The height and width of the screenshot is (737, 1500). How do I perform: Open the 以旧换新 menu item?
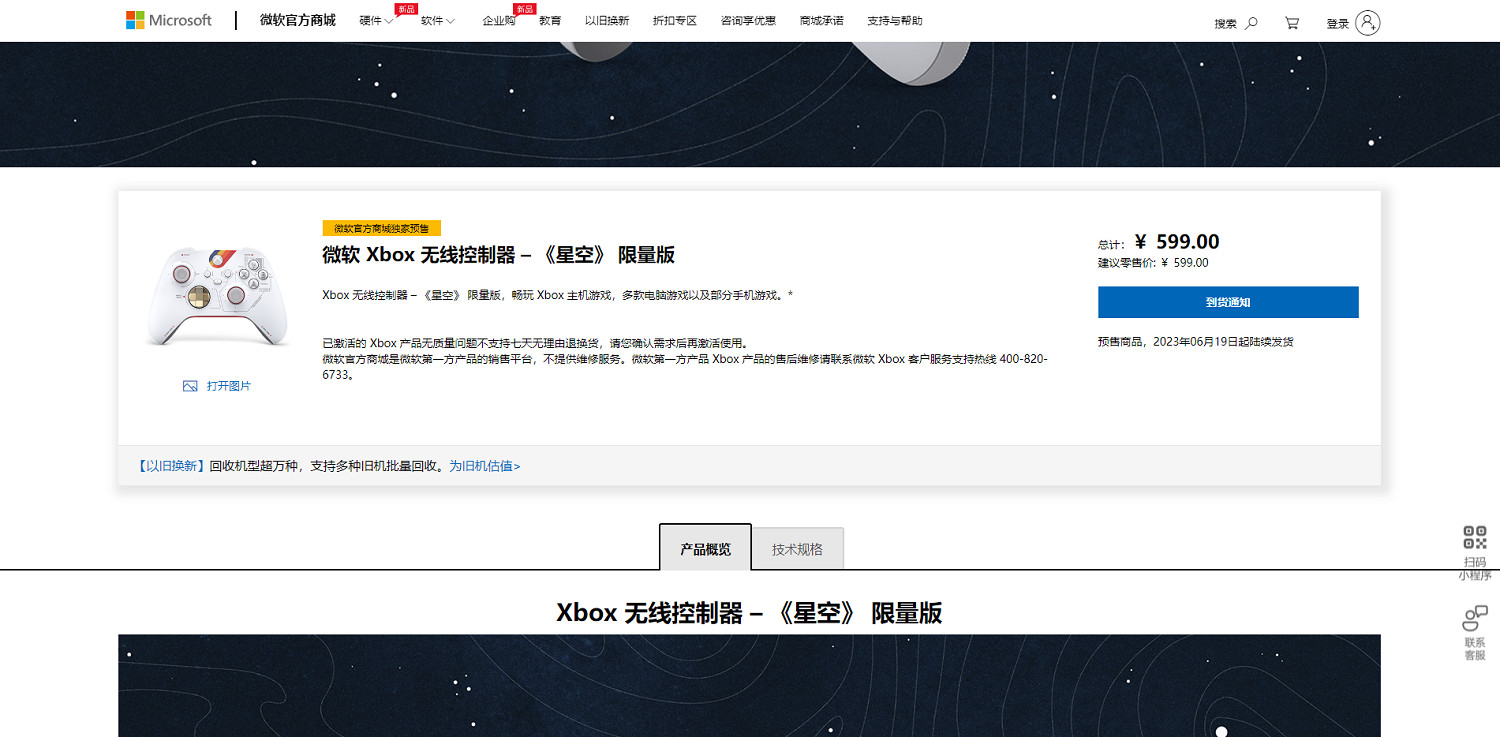click(x=609, y=20)
